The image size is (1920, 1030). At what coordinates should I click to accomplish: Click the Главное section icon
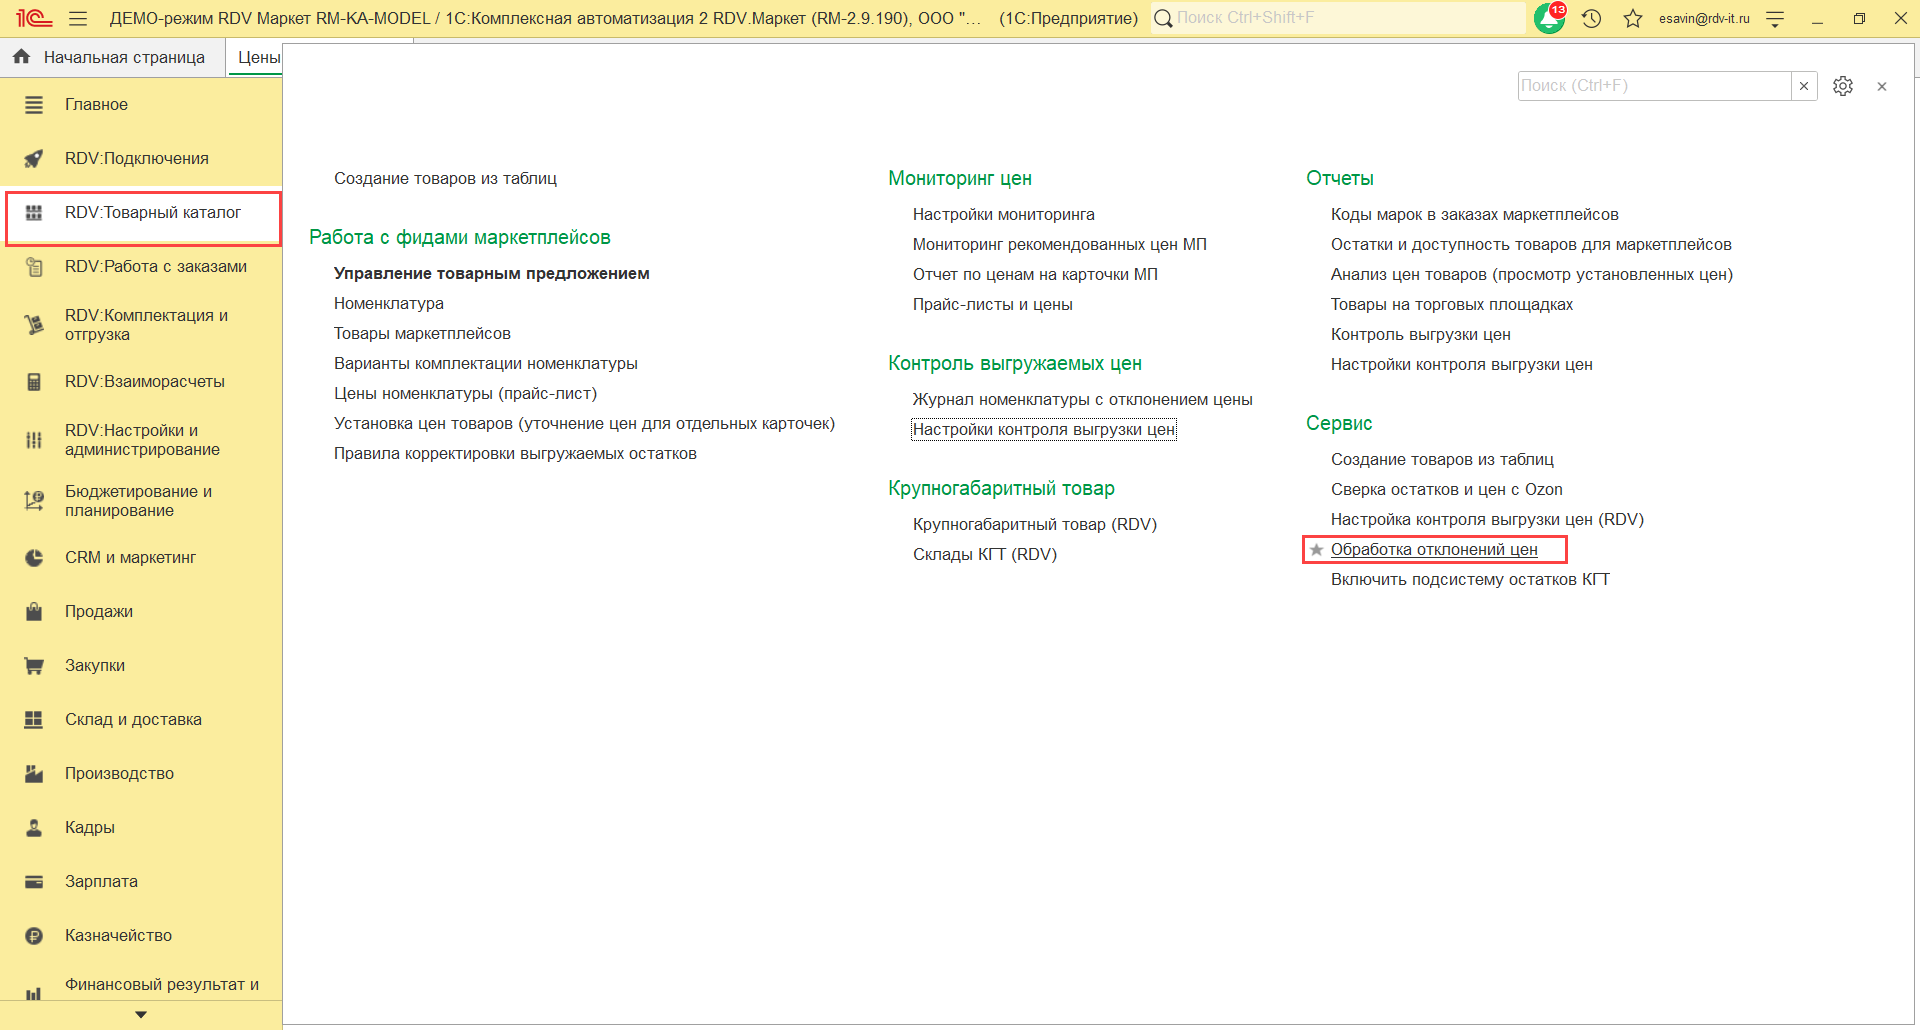34,105
